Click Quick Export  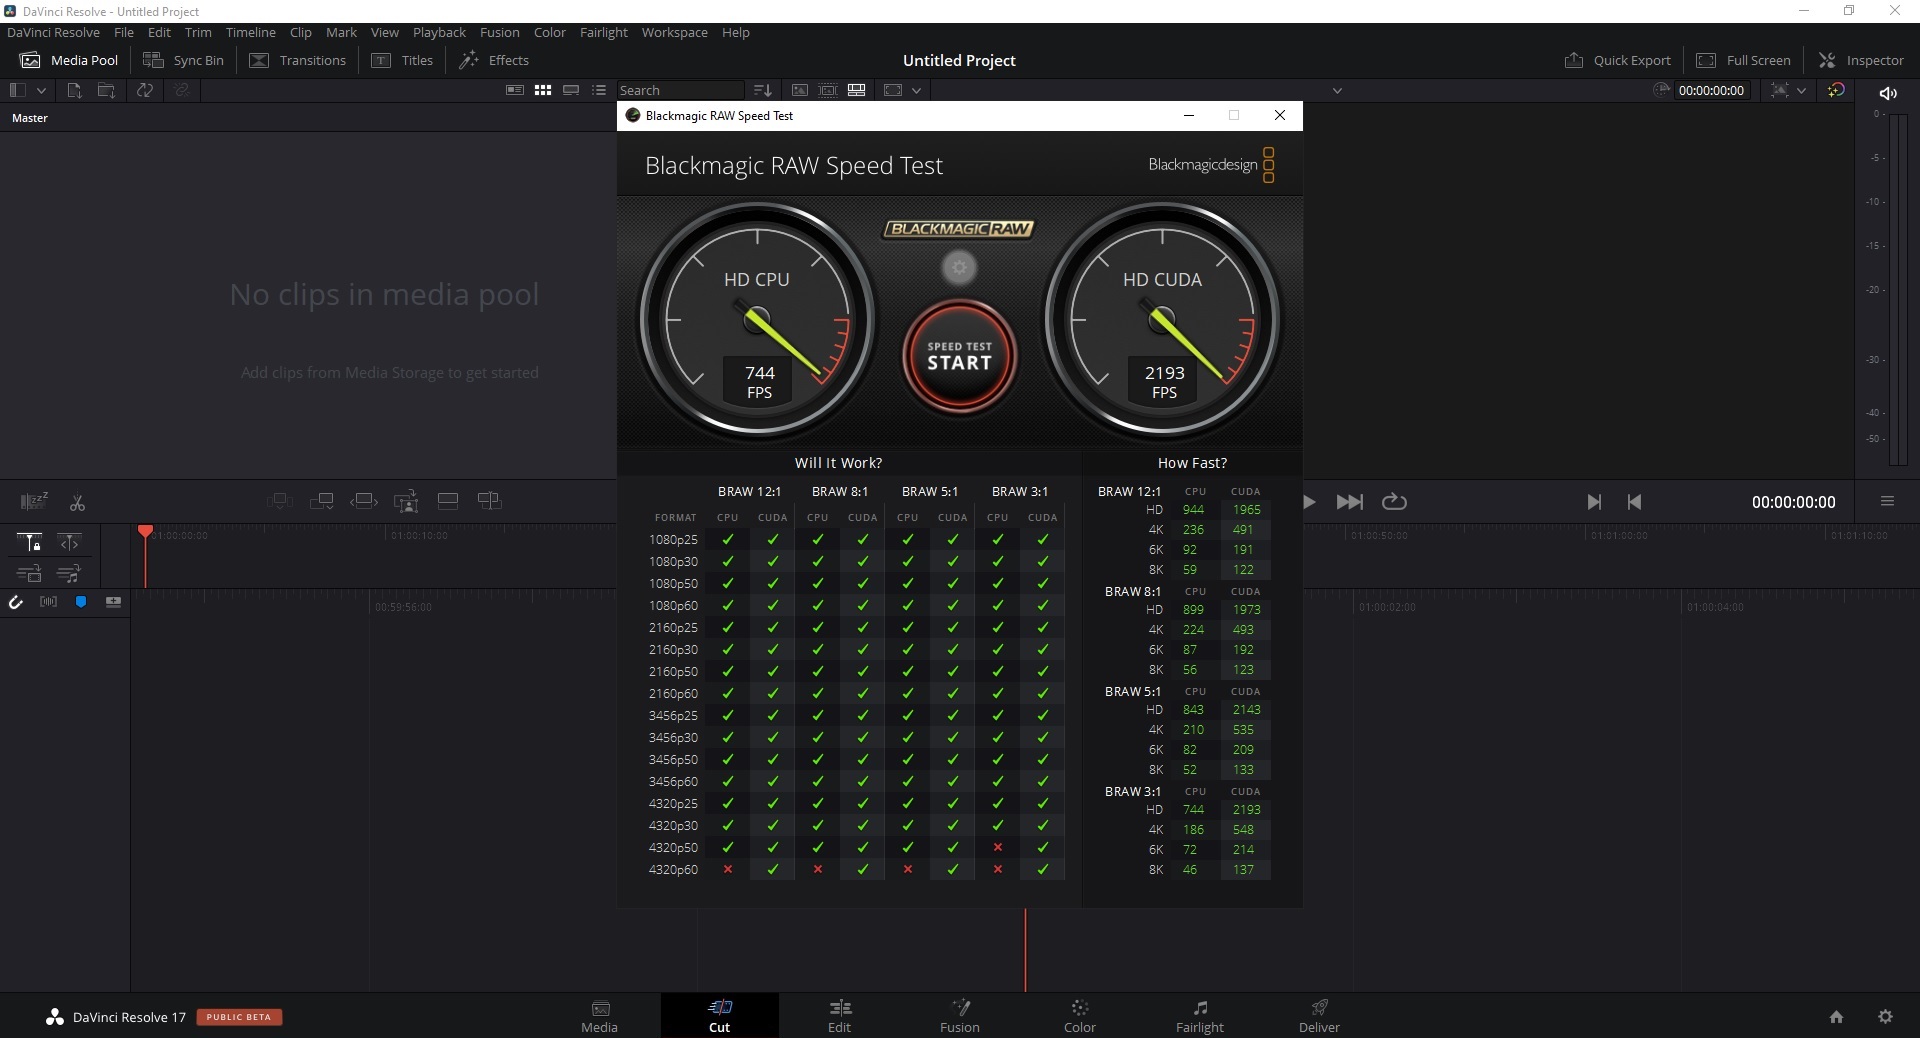point(1617,60)
